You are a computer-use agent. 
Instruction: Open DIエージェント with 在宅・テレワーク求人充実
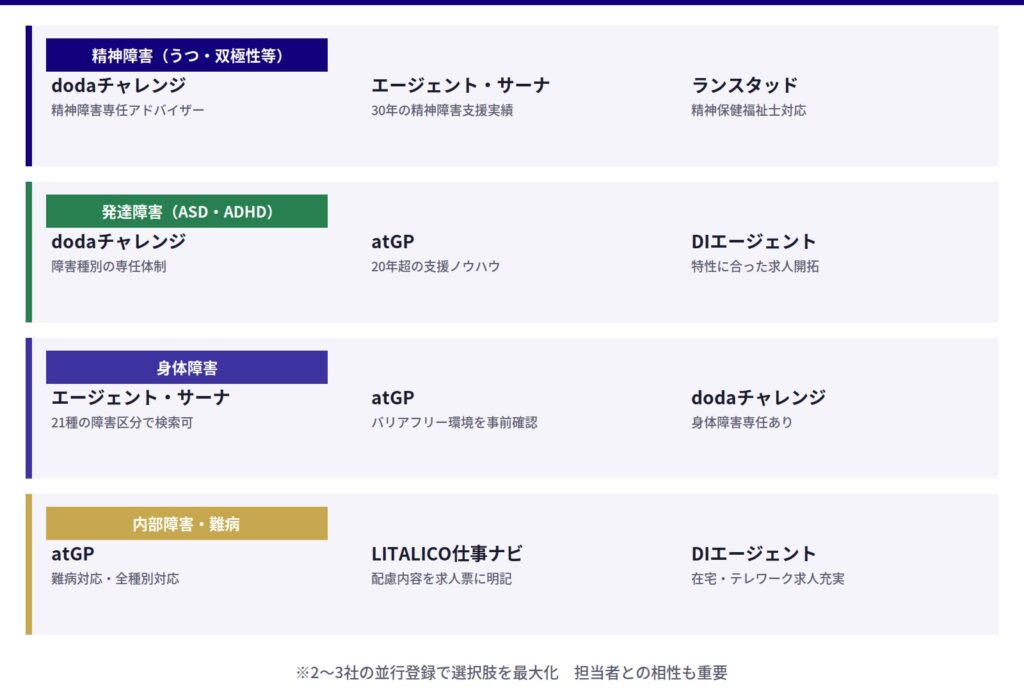pos(754,553)
